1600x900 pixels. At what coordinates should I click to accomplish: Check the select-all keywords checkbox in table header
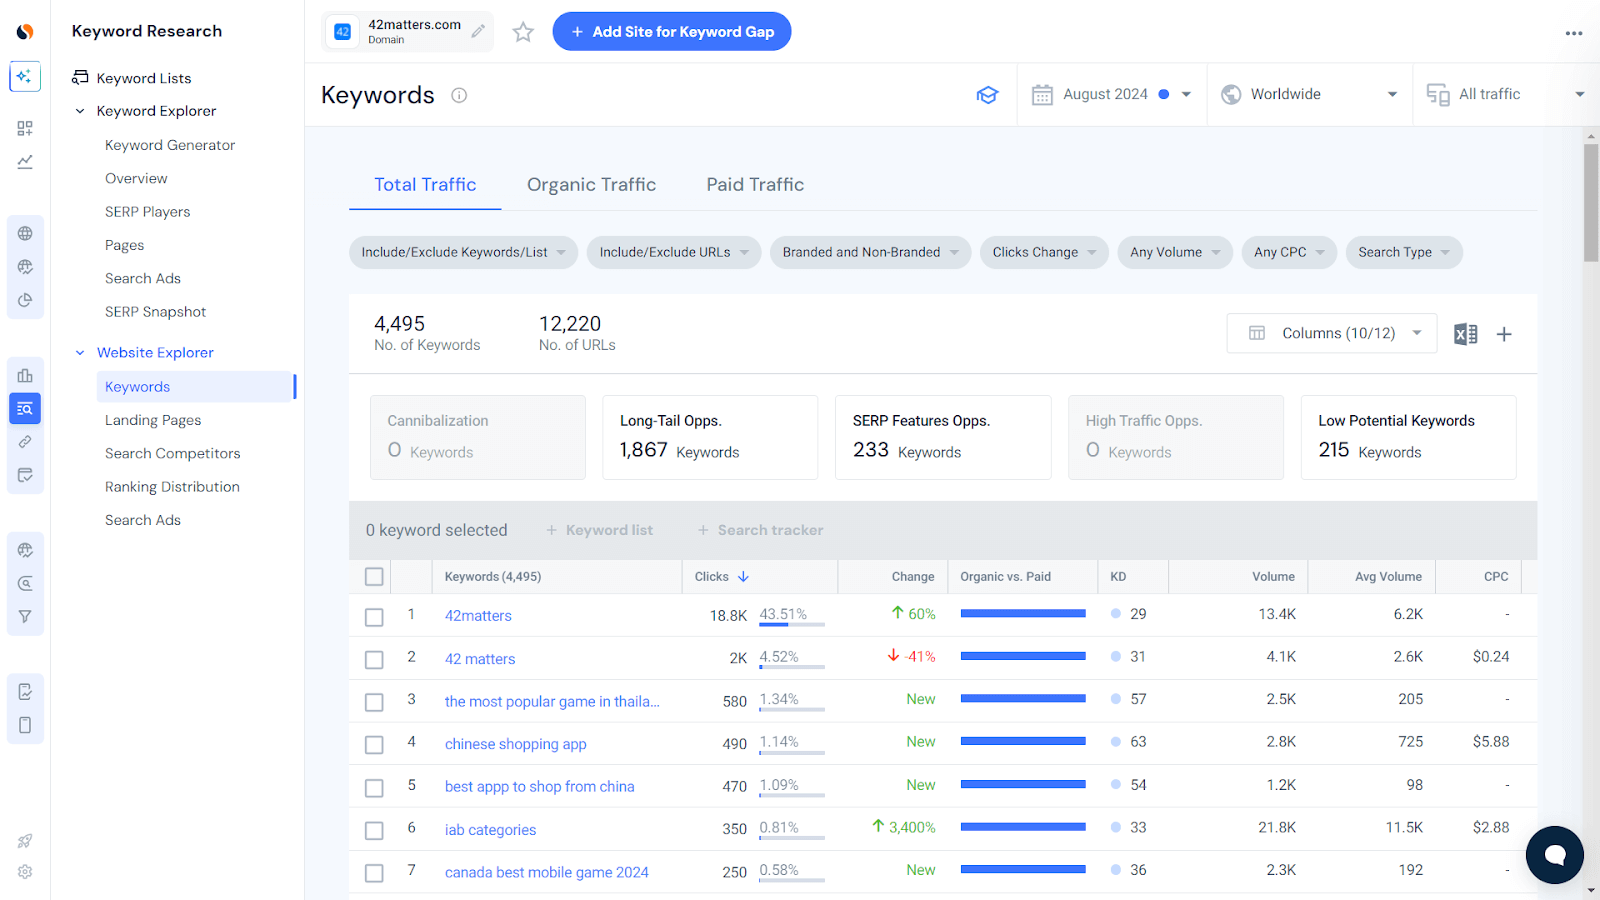point(373,576)
